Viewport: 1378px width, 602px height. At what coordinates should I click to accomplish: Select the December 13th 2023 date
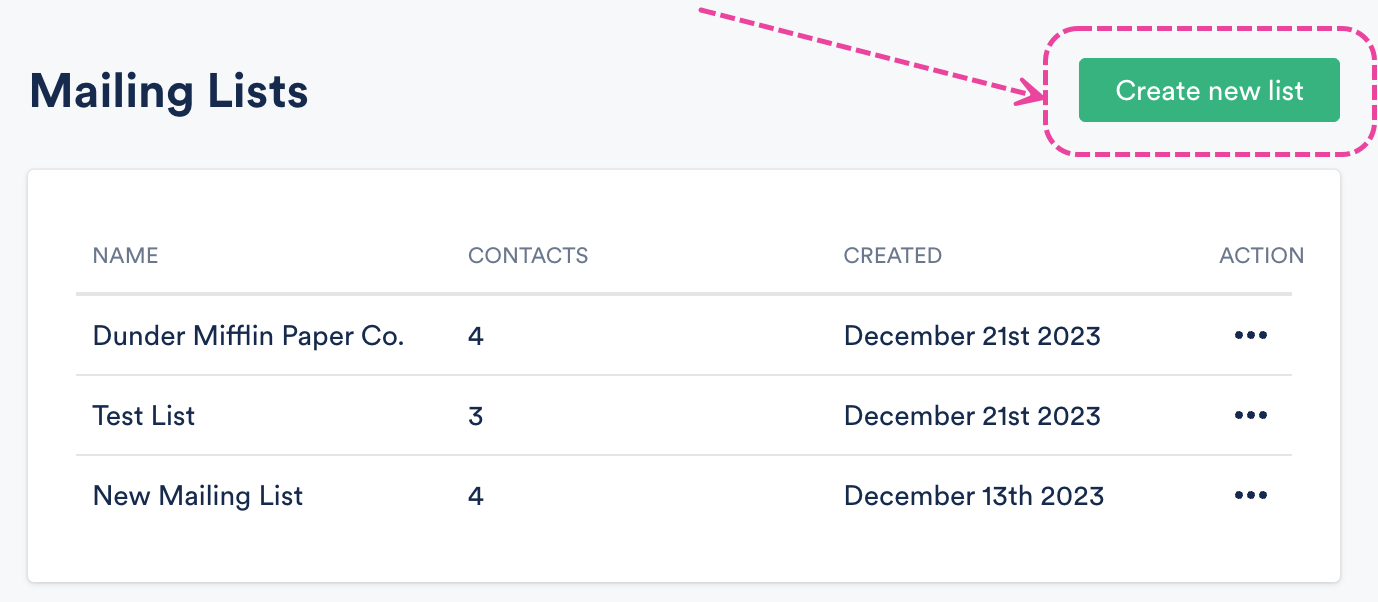[x=974, y=496]
